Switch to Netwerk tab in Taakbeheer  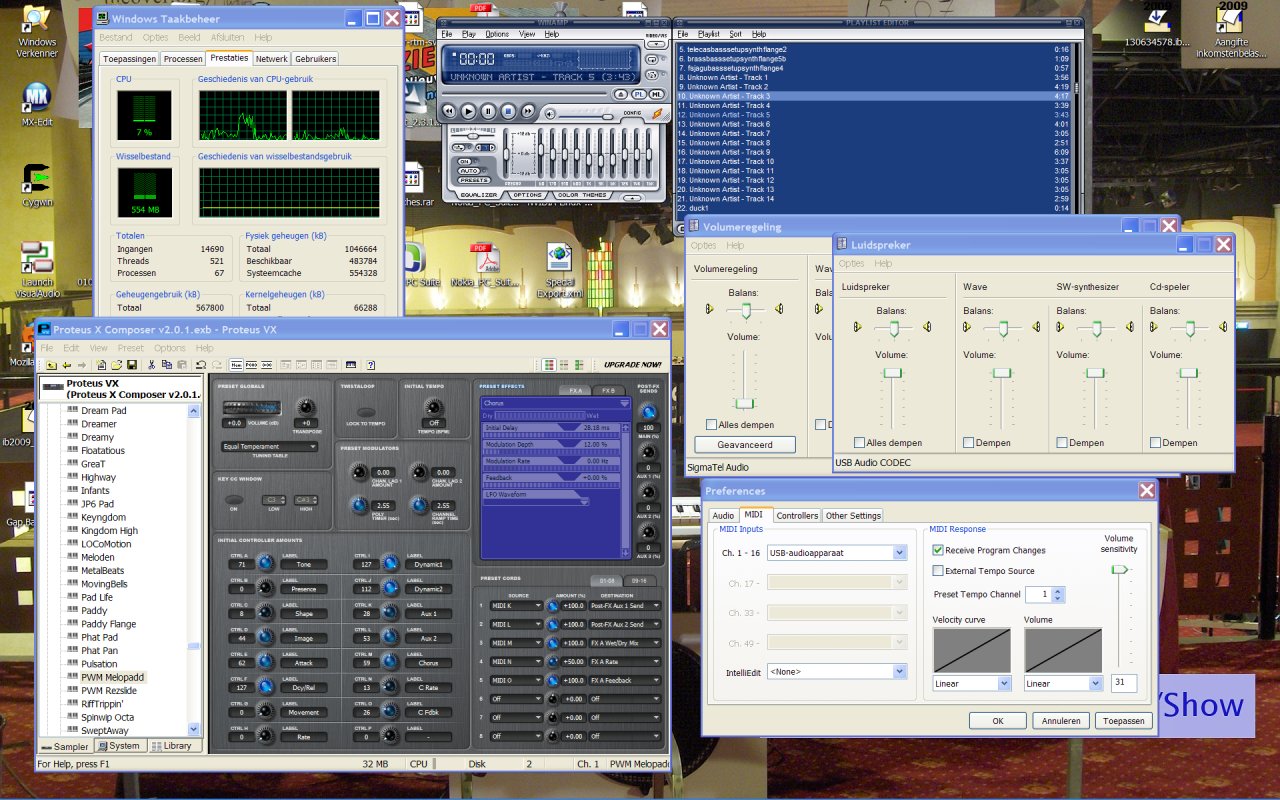[272, 59]
